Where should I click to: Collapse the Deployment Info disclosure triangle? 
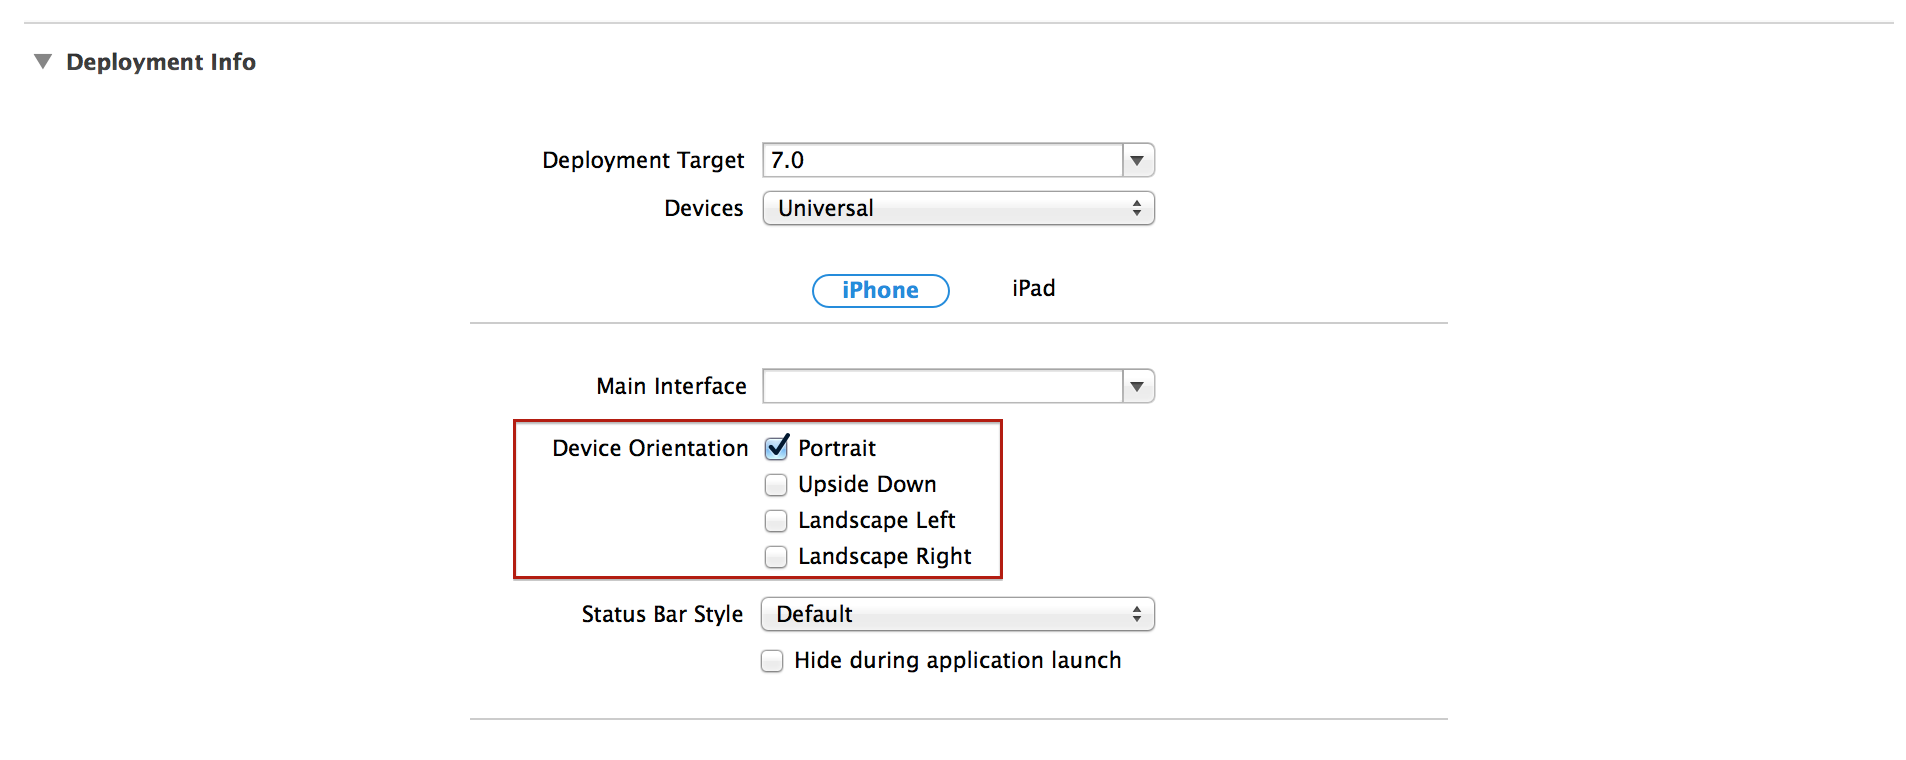coord(43,62)
